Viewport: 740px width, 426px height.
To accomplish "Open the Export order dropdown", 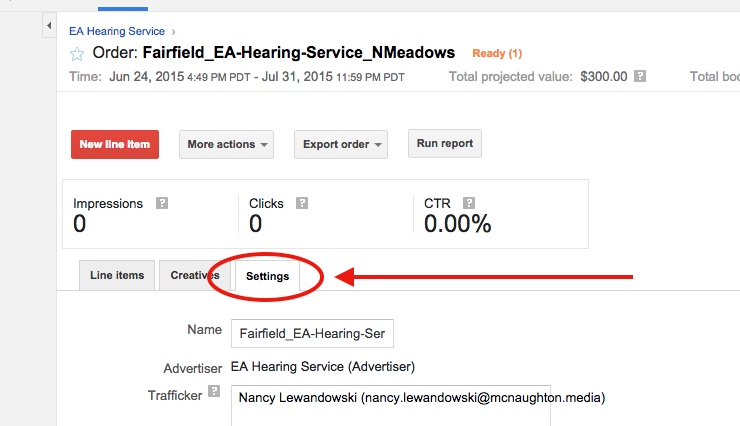I will coord(340,144).
